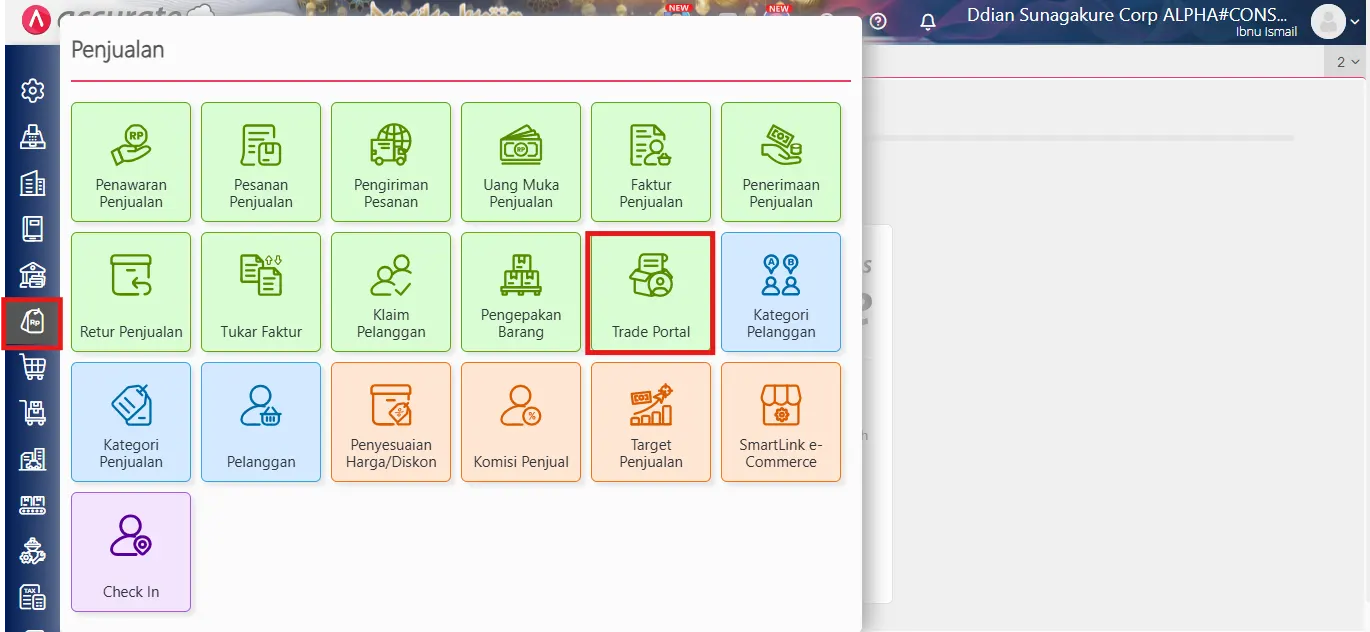Image resolution: width=1370 pixels, height=632 pixels.
Task: Select the highlighted Penjualan sidebar icon
Action: click(32, 322)
